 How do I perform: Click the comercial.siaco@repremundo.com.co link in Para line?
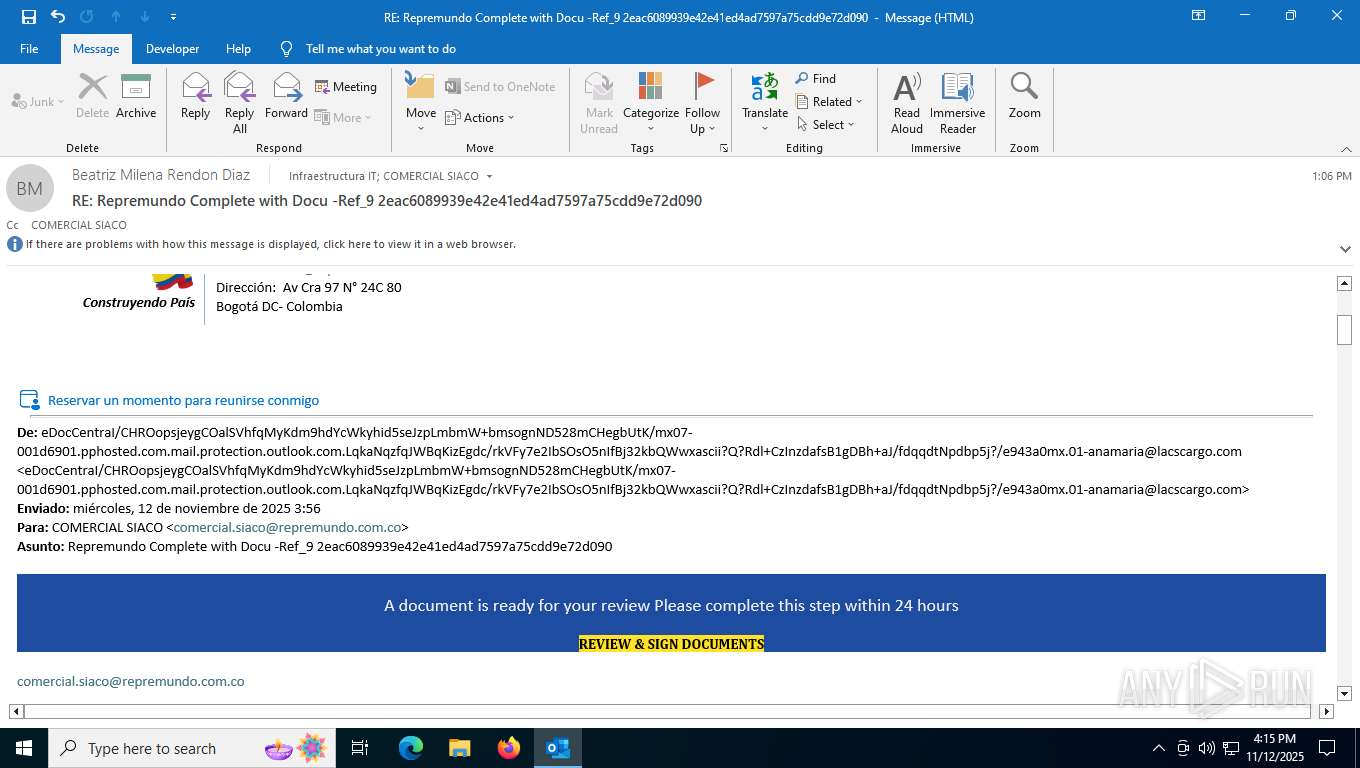288,527
